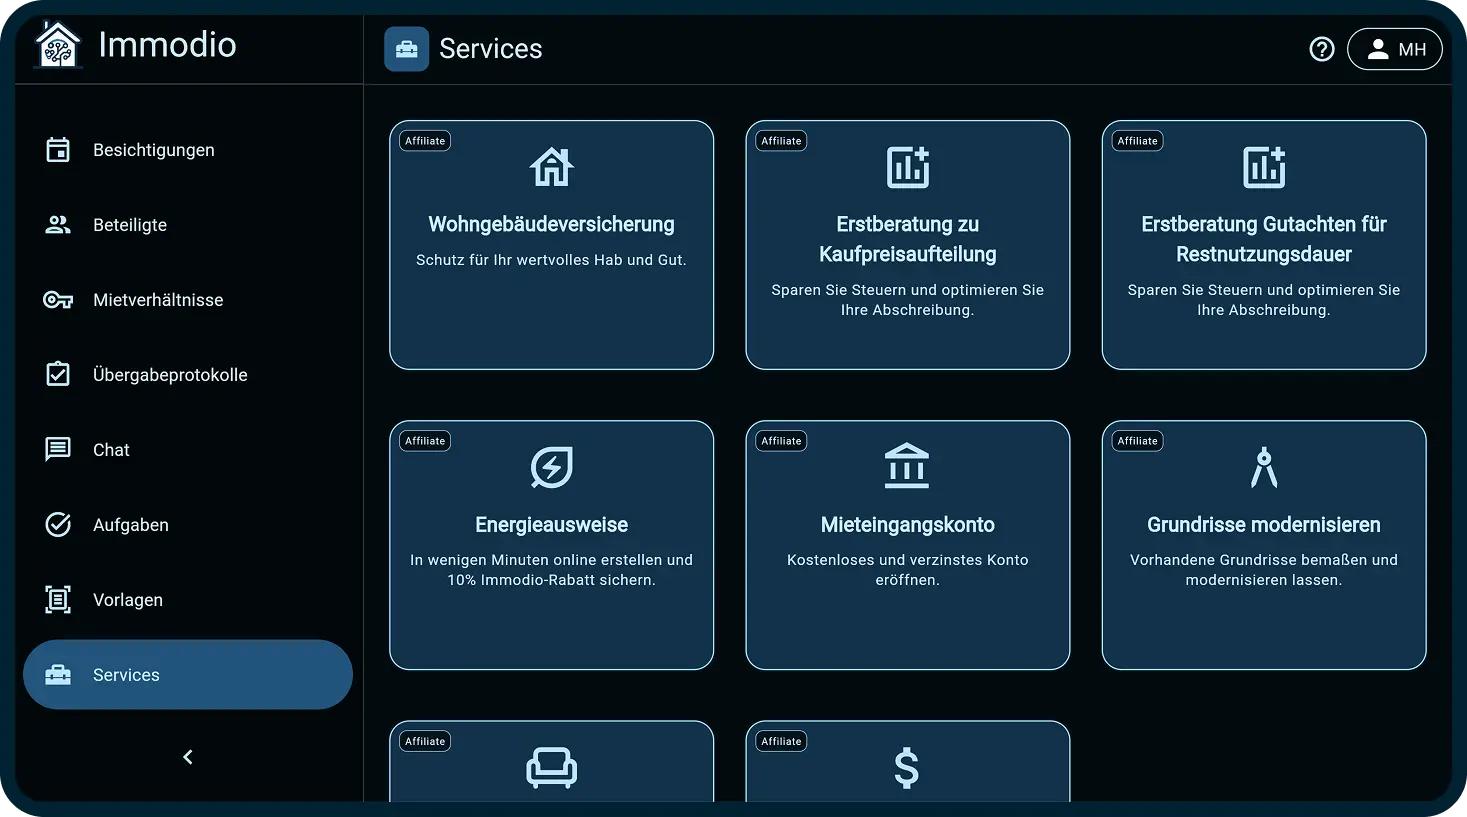Open Übergabeprotokolle section
The image size is (1467, 817).
tap(188, 375)
